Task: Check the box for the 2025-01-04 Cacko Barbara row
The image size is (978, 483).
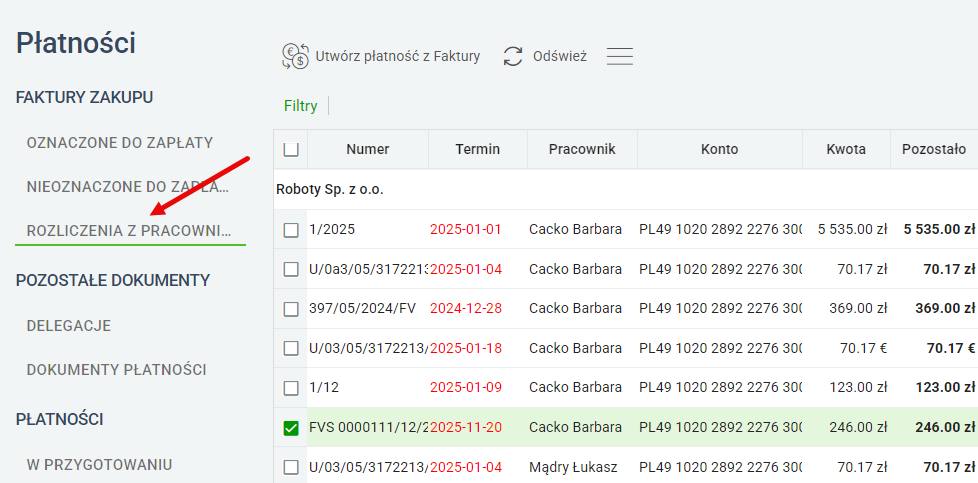Action: click(291, 269)
